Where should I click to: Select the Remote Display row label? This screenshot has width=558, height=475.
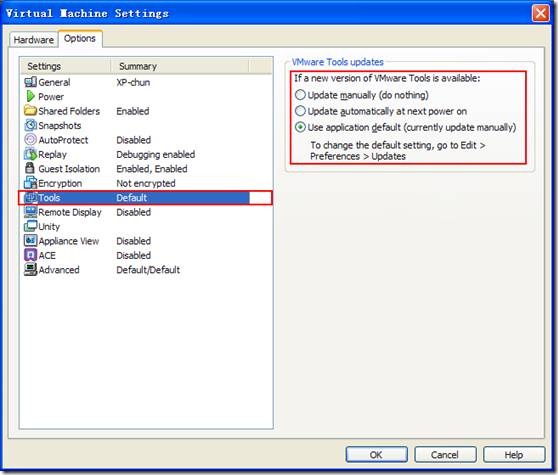(x=70, y=212)
